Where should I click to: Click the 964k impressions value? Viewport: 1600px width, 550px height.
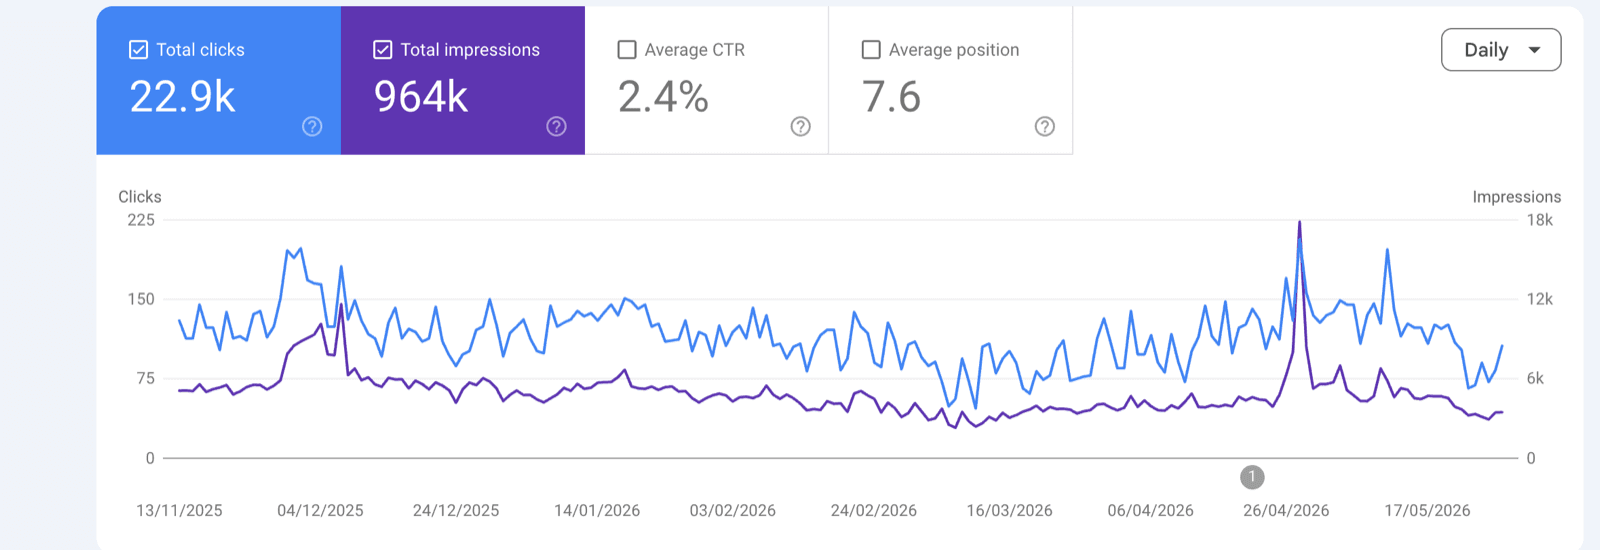pyautogui.click(x=421, y=97)
